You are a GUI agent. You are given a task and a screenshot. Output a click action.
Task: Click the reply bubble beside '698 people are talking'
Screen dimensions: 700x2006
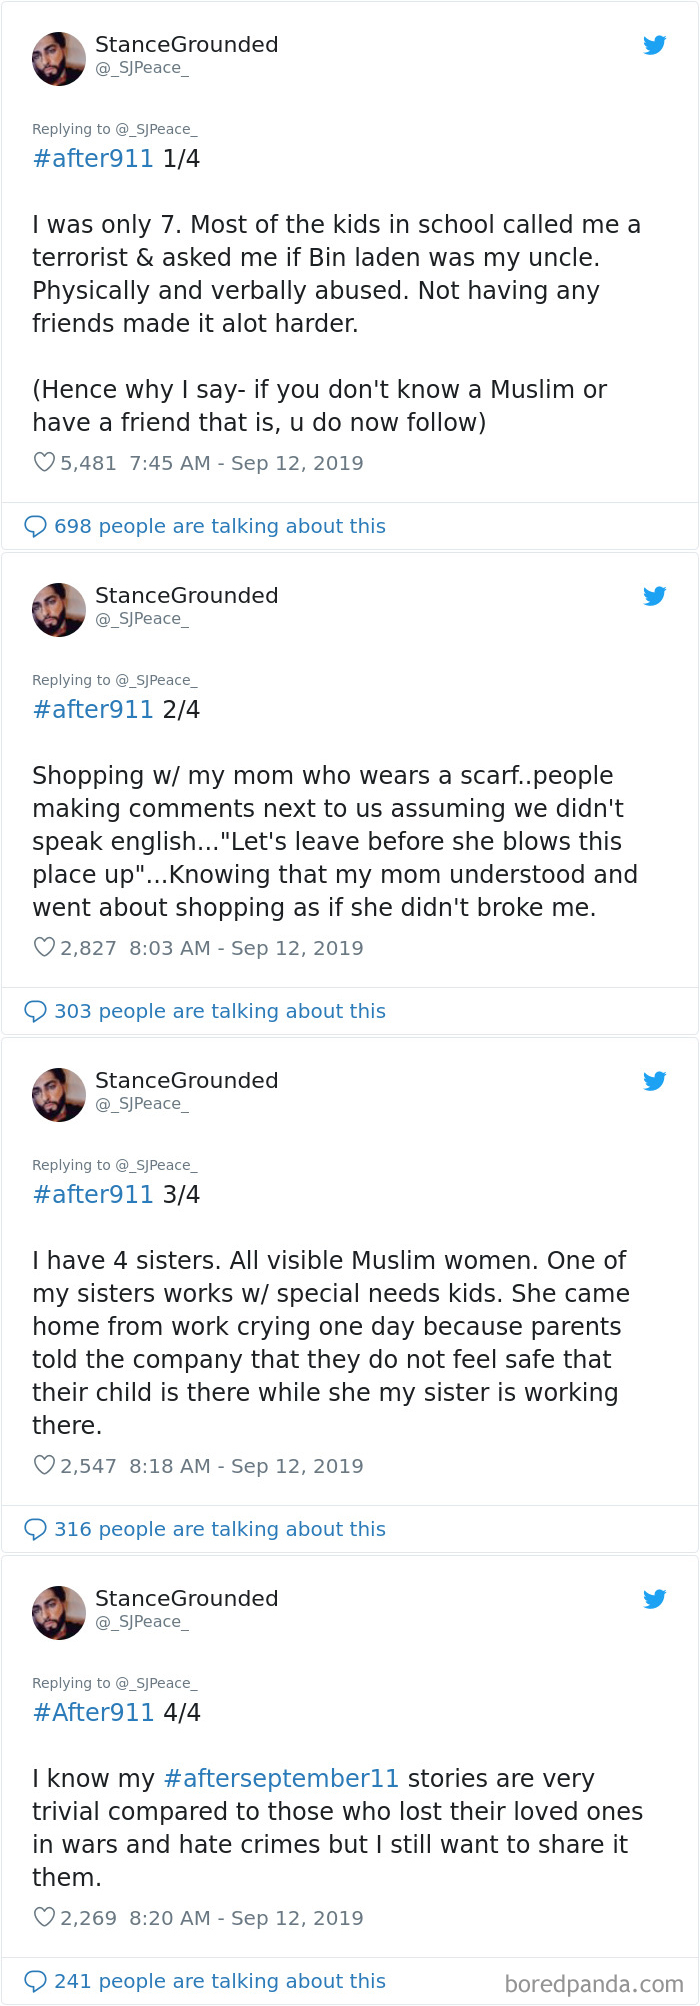37,525
